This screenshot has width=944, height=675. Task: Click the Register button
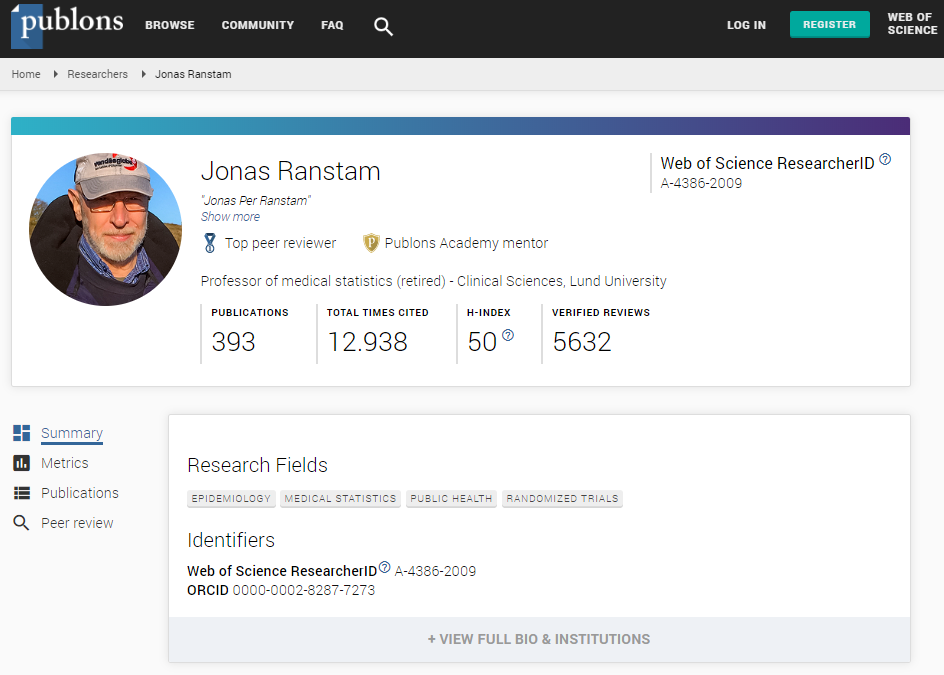(x=829, y=25)
